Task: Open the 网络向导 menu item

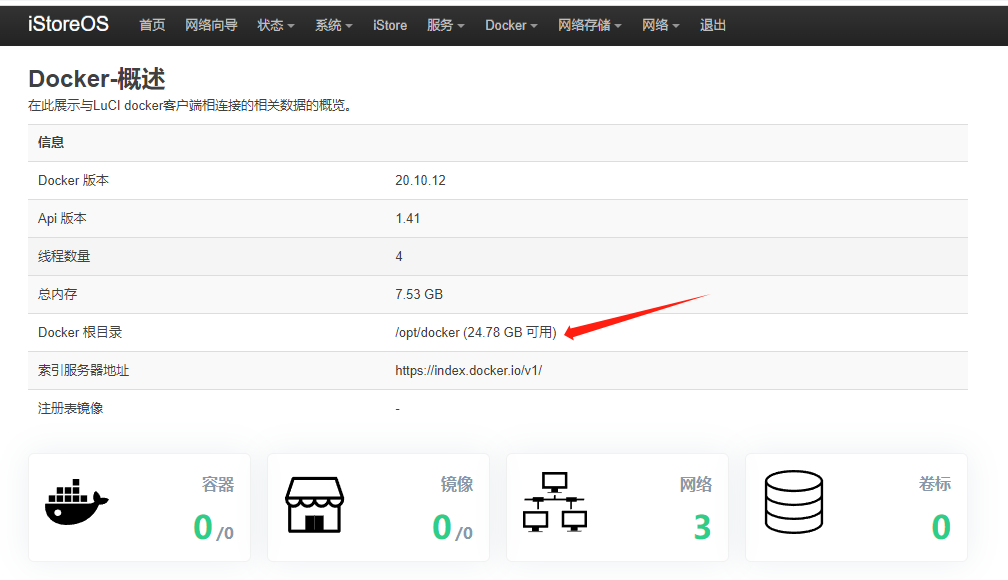Action: 211,25
